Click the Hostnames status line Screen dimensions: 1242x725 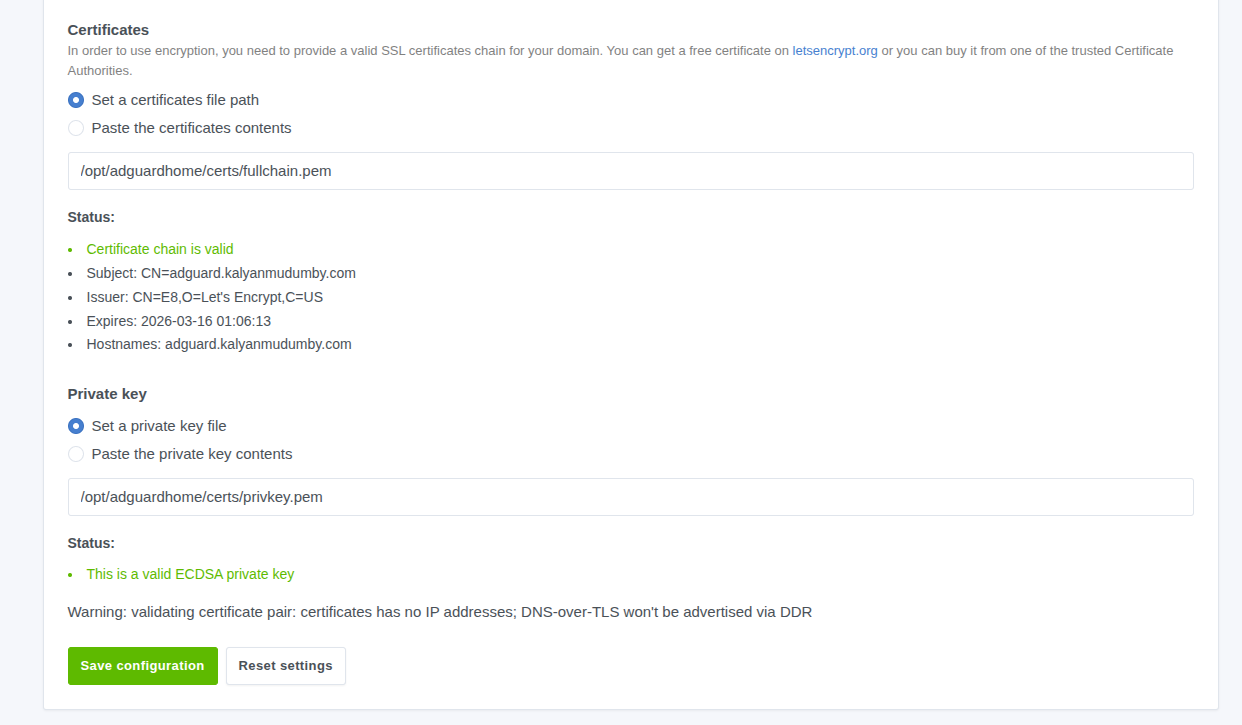(x=219, y=344)
